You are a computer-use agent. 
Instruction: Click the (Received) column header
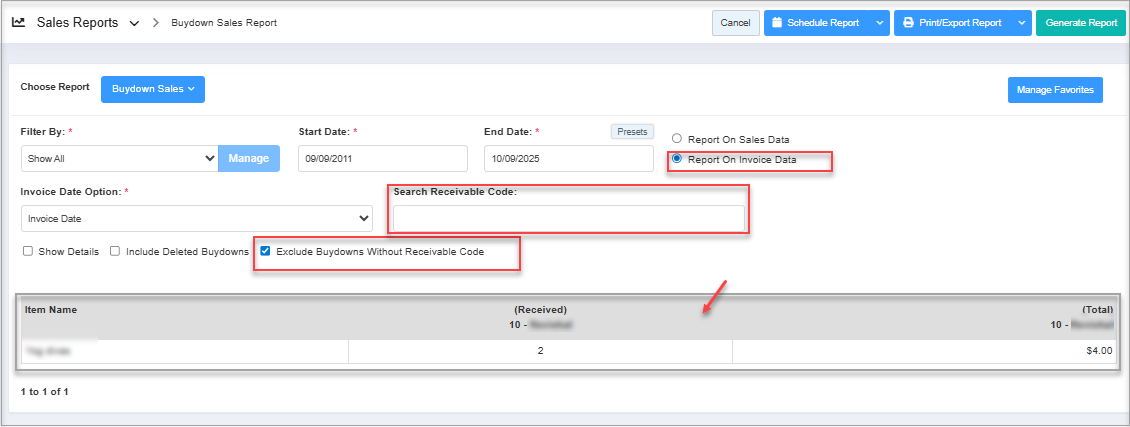pyautogui.click(x=540, y=310)
